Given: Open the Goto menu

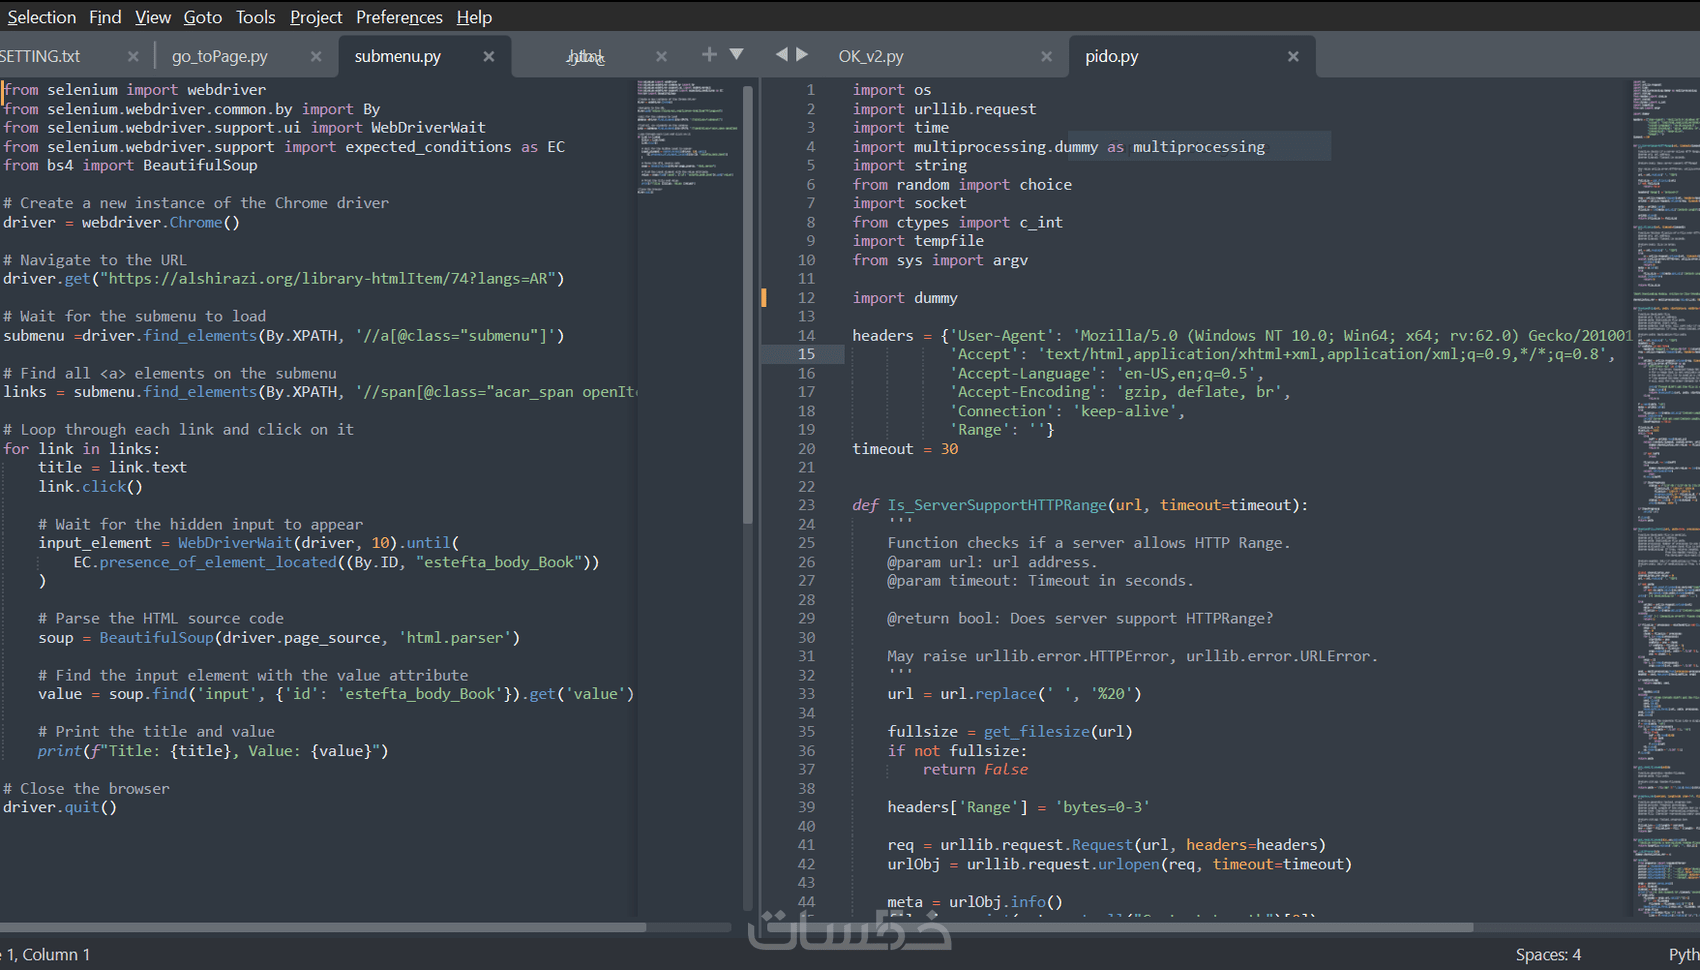Looking at the screenshot, I should coord(203,17).
